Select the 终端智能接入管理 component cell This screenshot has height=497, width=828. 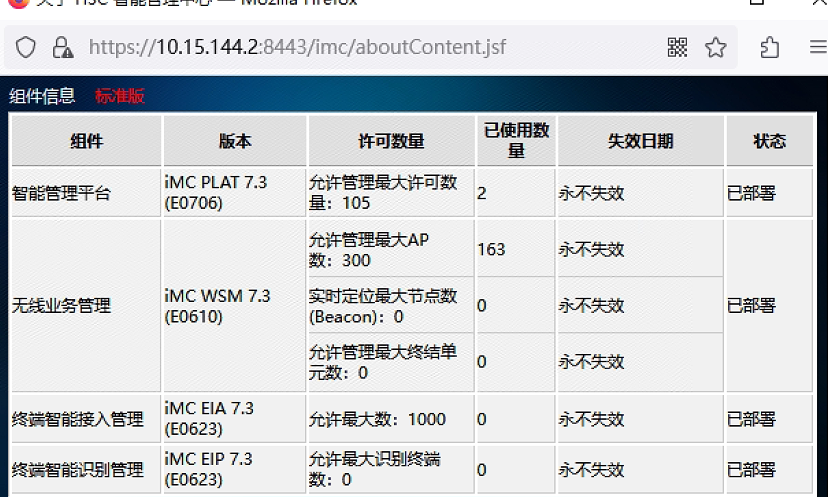[x=86, y=418]
